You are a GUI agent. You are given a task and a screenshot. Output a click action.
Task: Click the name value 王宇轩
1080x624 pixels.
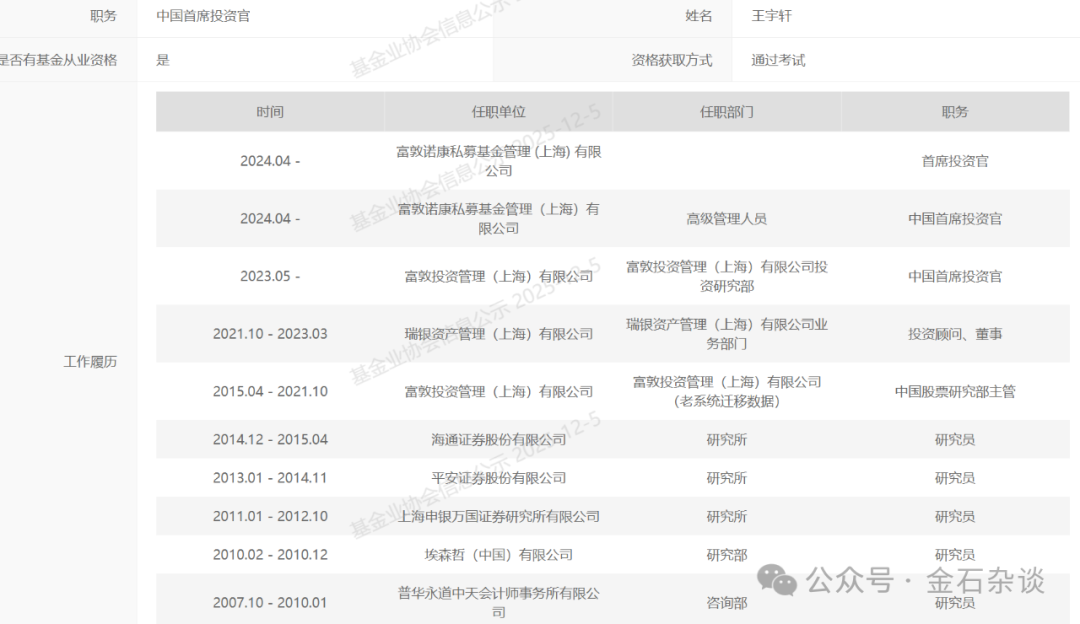click(771, 16)
